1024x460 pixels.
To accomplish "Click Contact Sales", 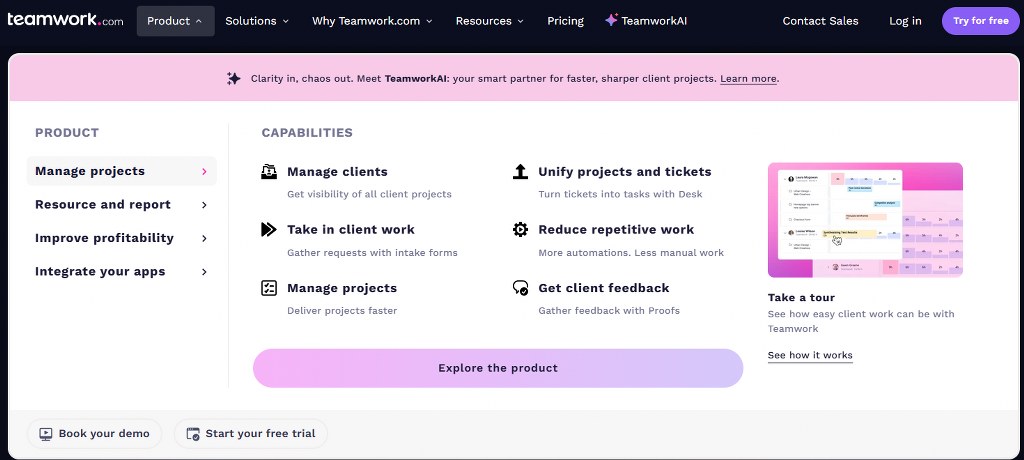I will click(x=820, y=21).
